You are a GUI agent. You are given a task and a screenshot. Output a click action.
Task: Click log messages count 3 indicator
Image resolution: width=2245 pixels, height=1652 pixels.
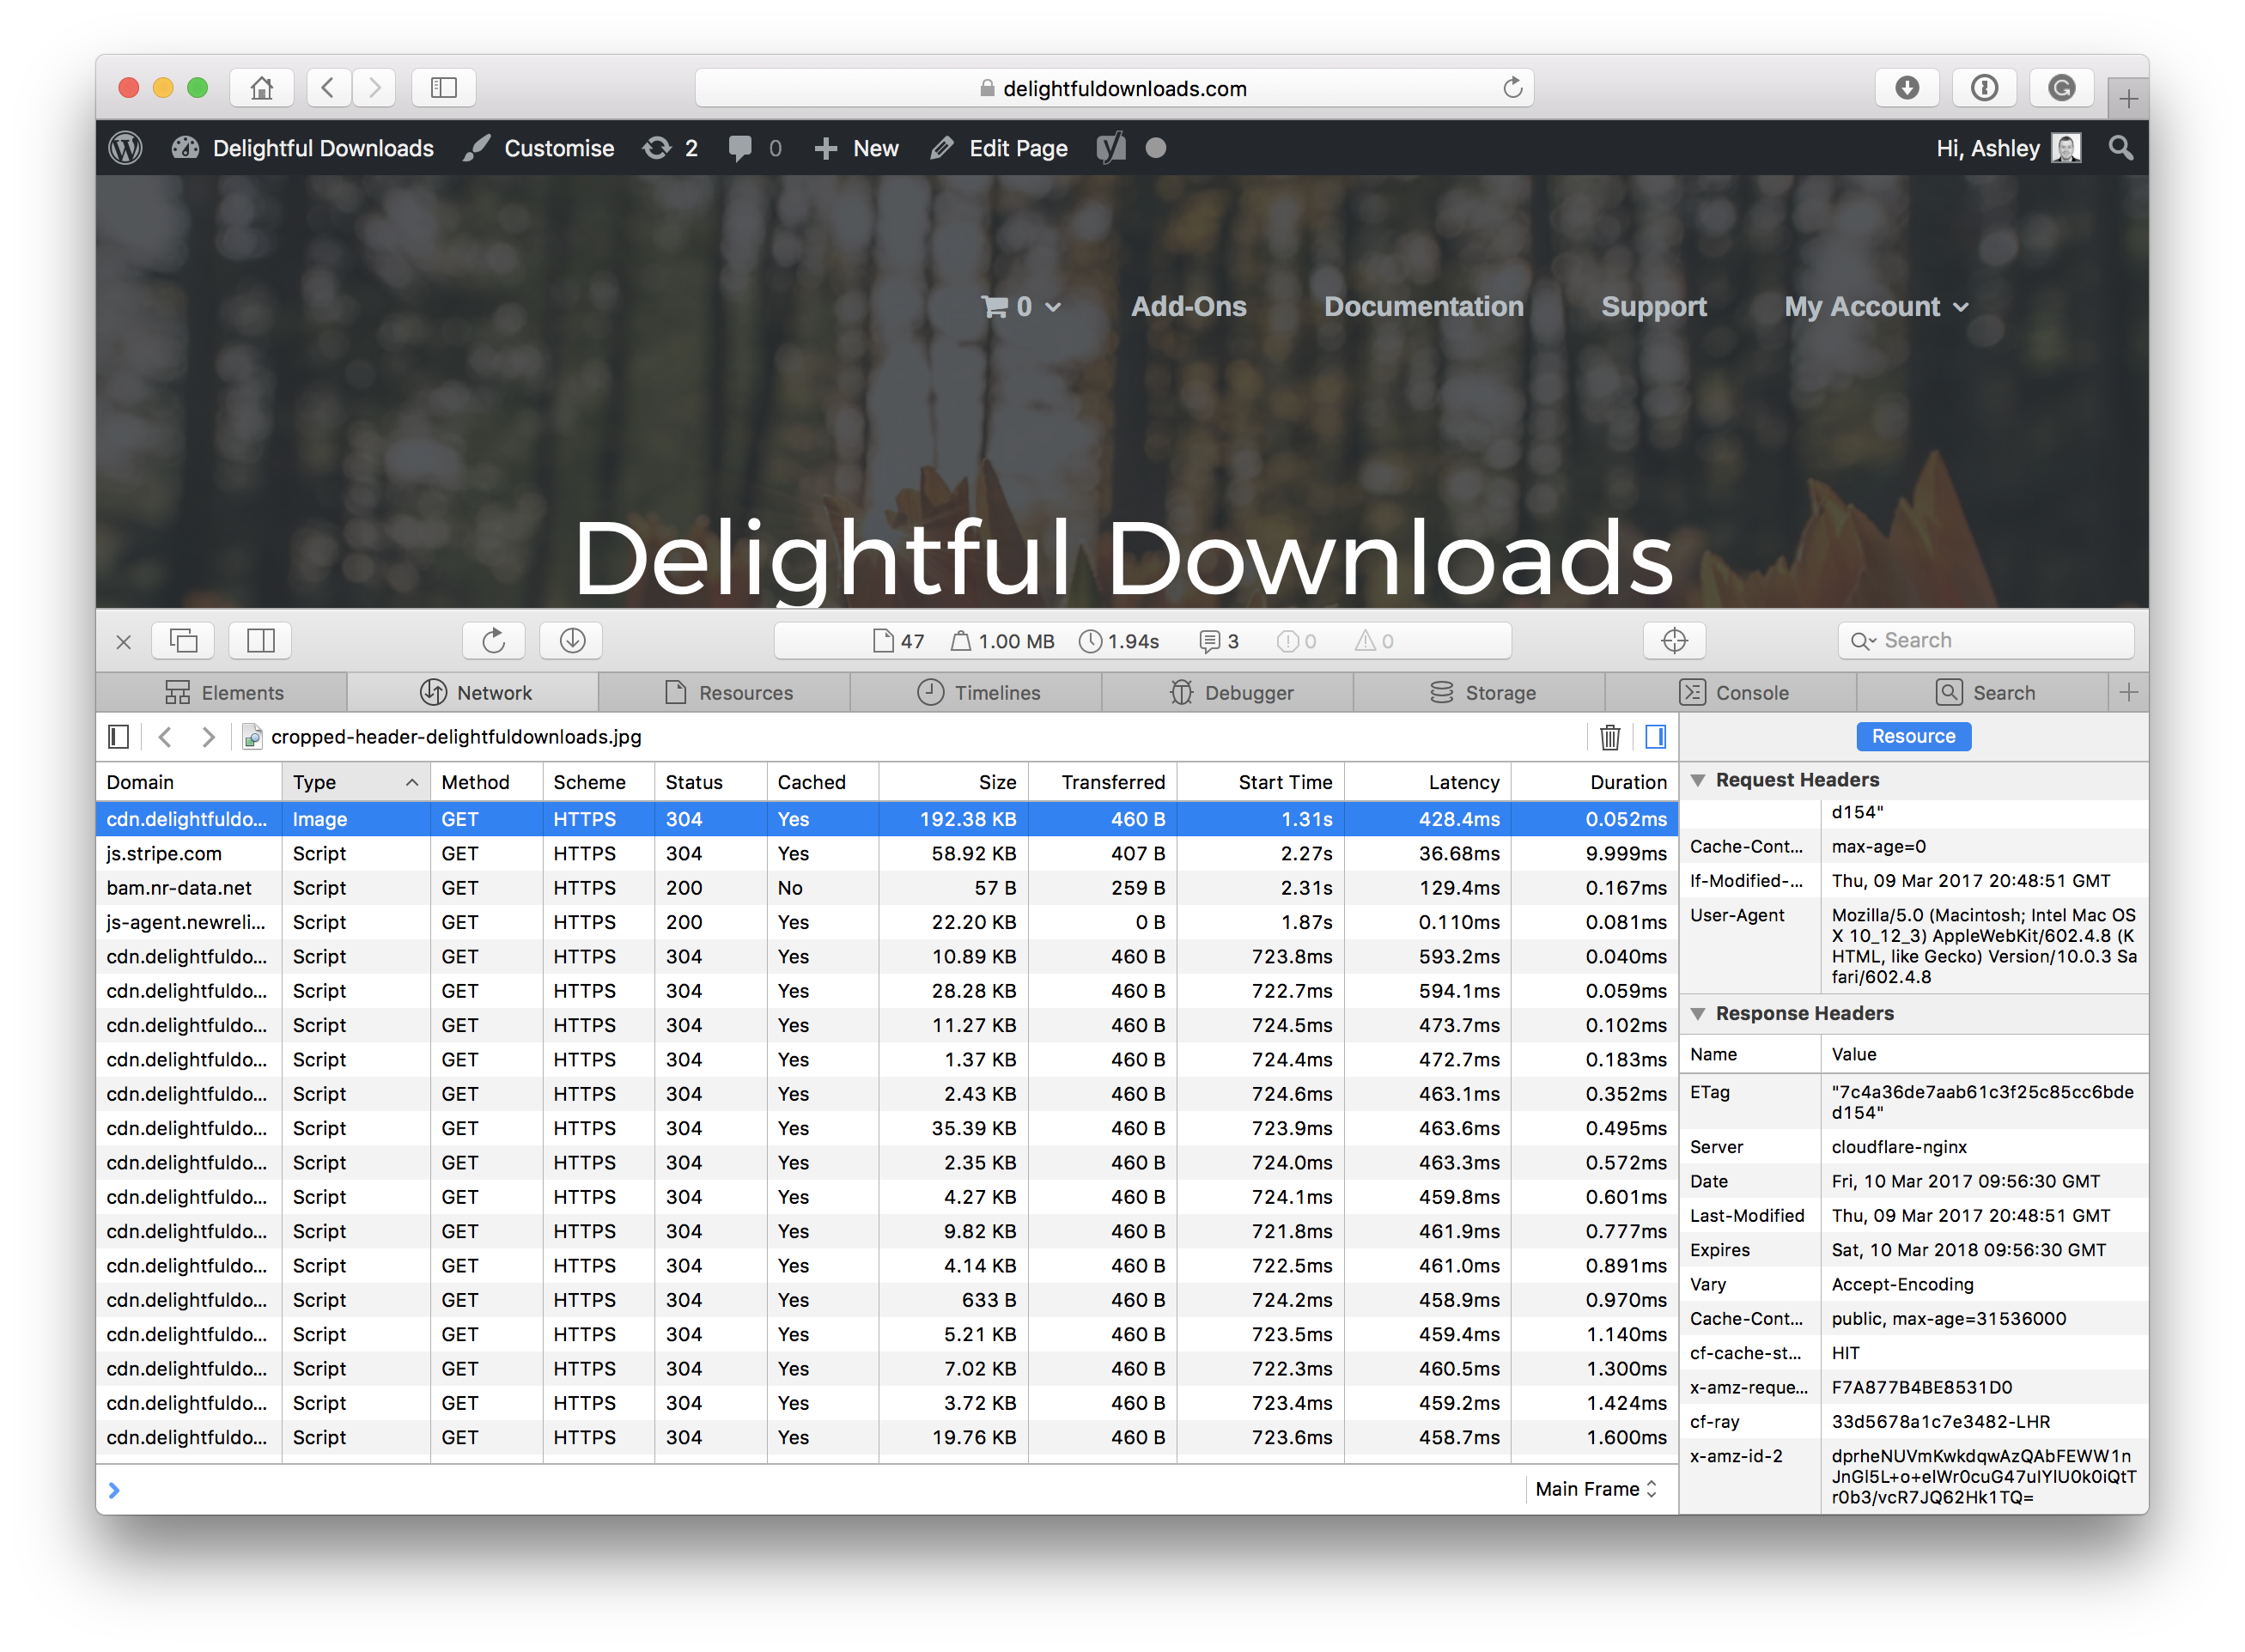pos(1219,641)
